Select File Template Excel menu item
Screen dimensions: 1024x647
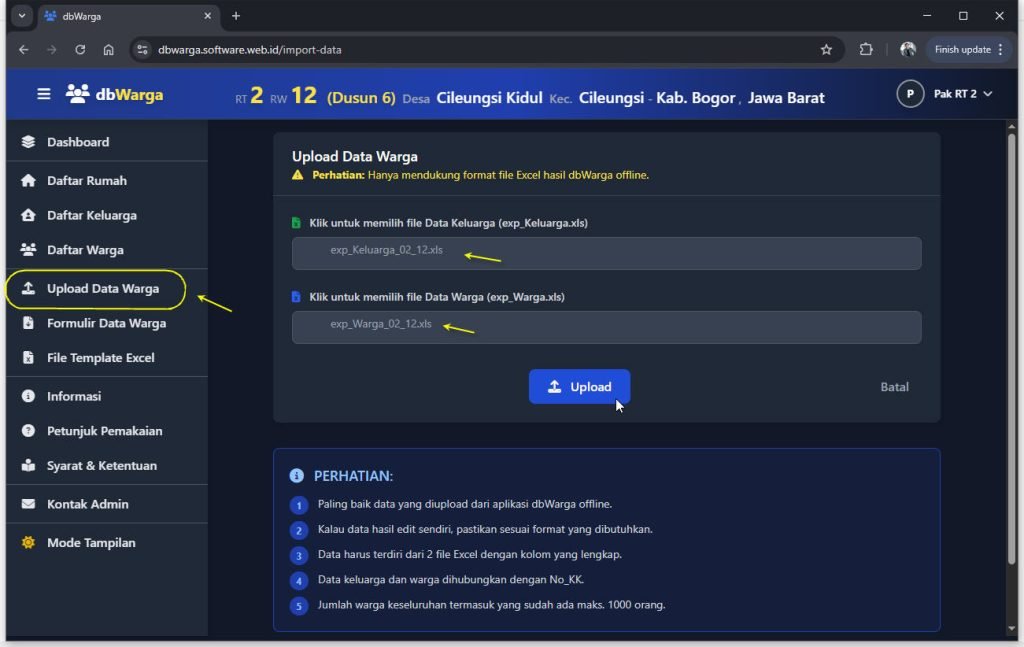[100, 358]
